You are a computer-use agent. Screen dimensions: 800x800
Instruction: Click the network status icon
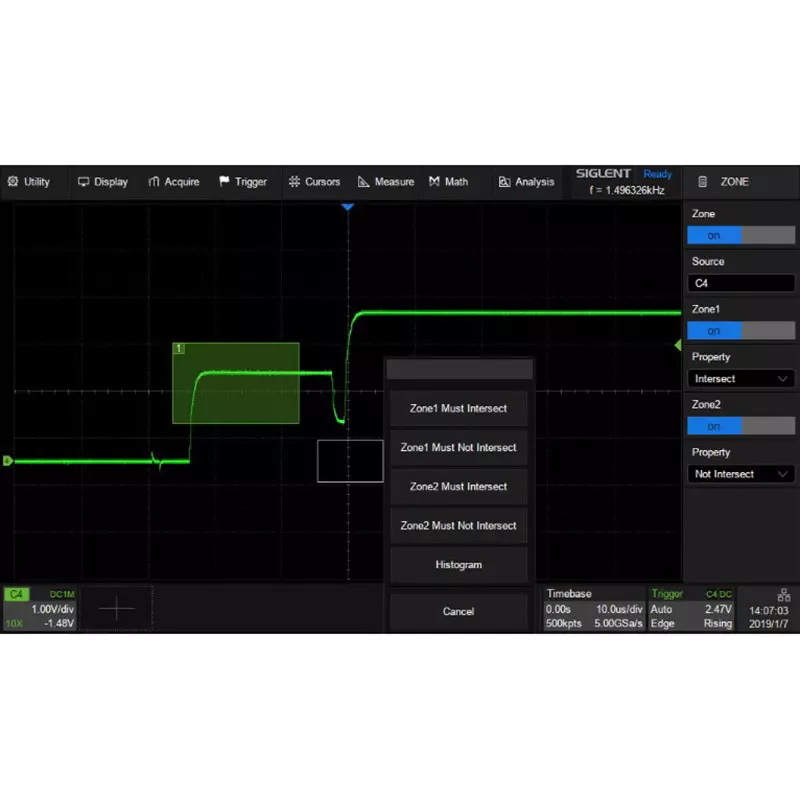pos(784,595)
